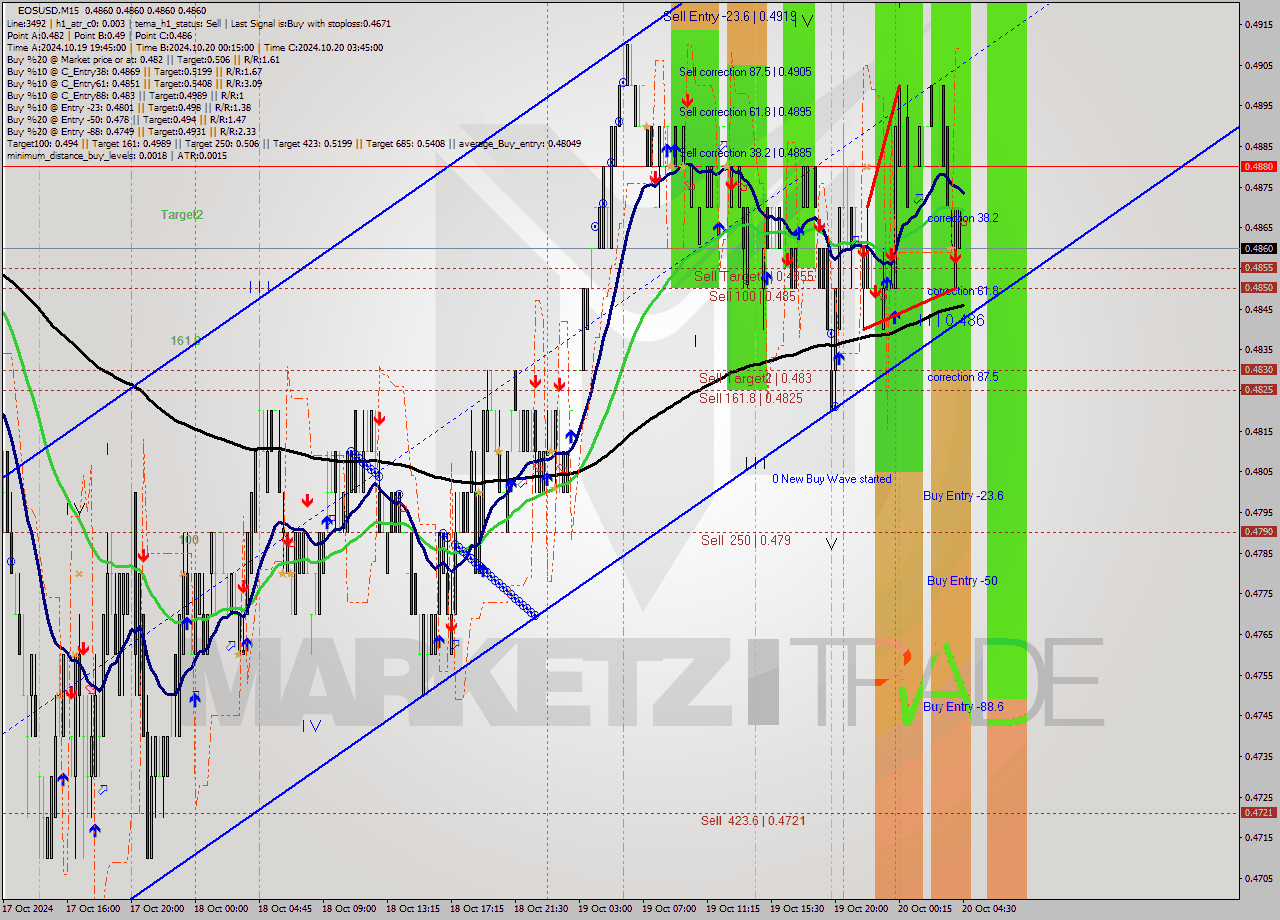This screenshot has width=1280, height=920.
Task: Click the '20 Oct 04:30' time axis label
Action: click(x=989, y=909)
